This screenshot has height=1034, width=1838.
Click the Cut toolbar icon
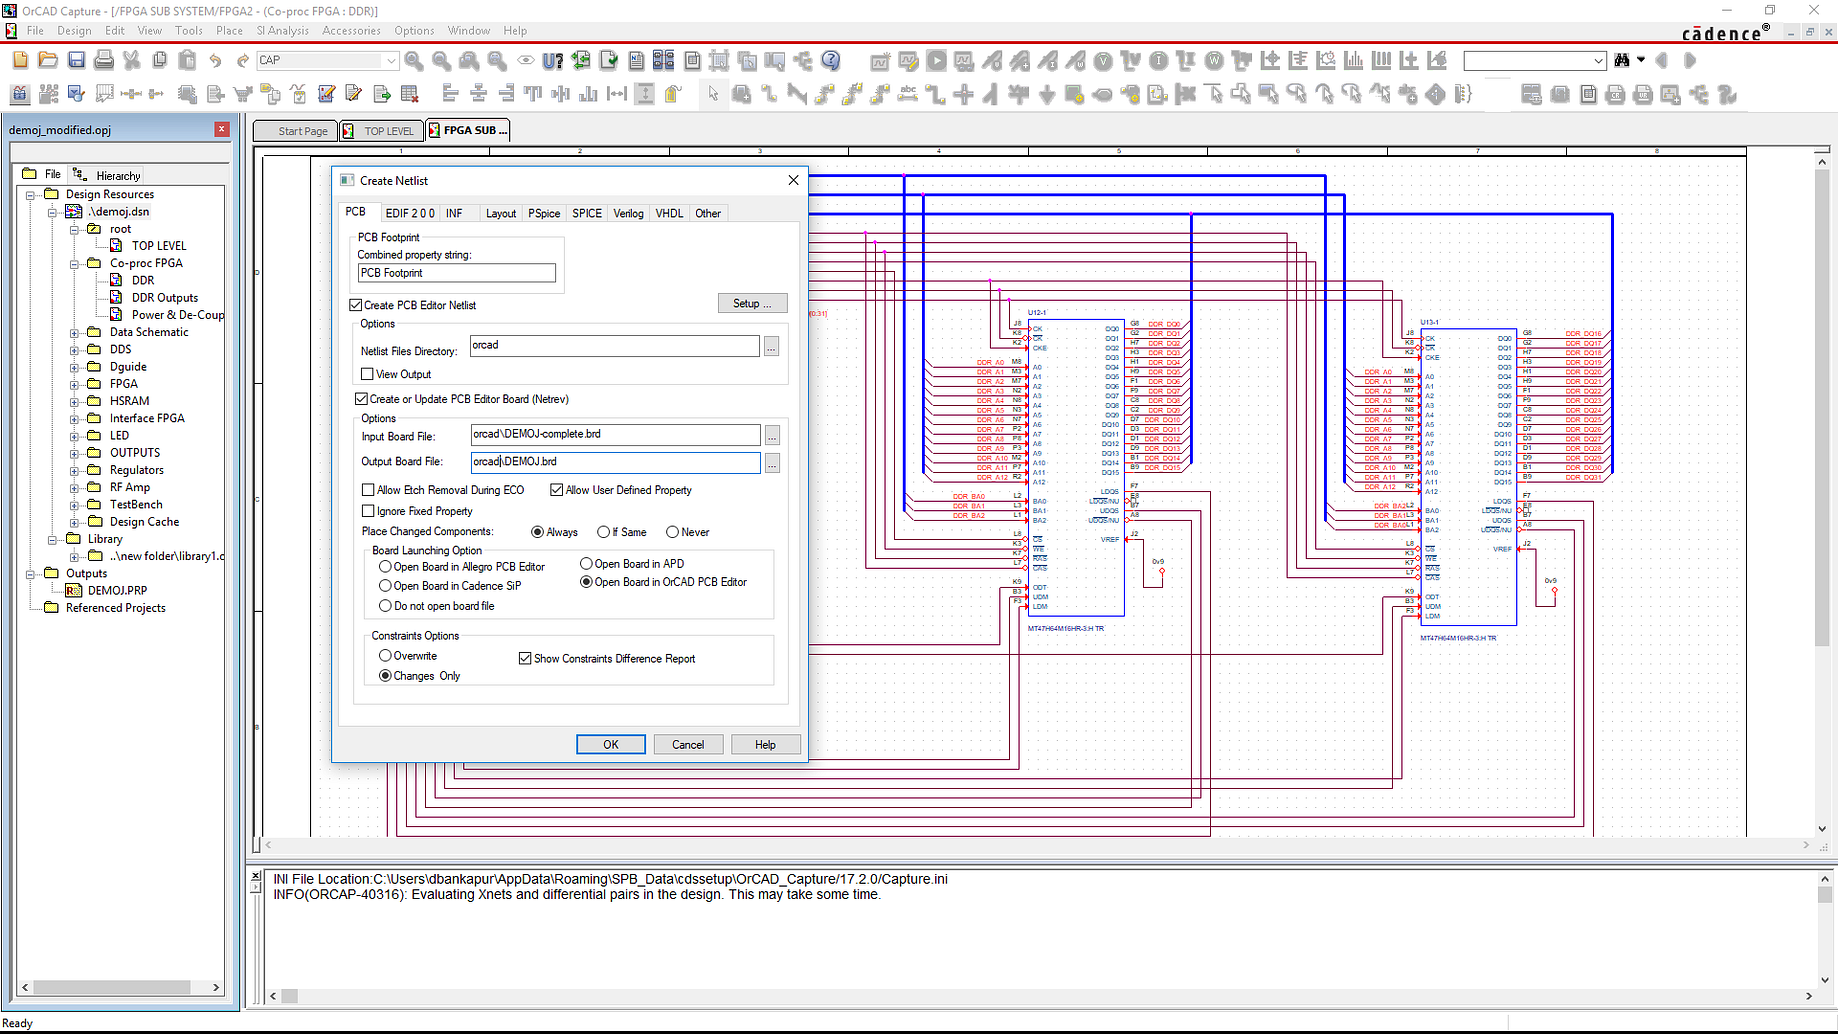point(131,60)
